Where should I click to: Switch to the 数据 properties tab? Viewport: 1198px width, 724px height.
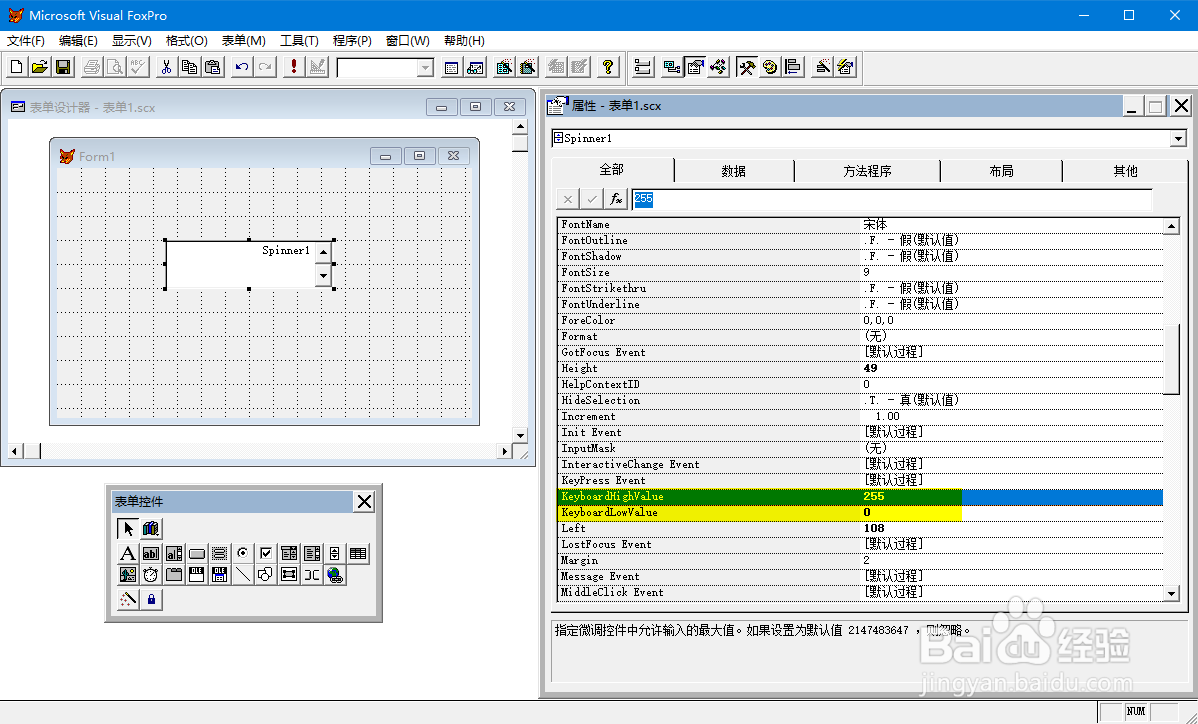(x=733, y=171)
